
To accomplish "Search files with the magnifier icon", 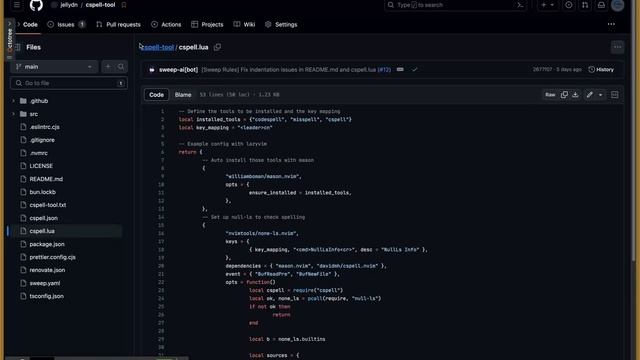I will click(x=121, y=67).
